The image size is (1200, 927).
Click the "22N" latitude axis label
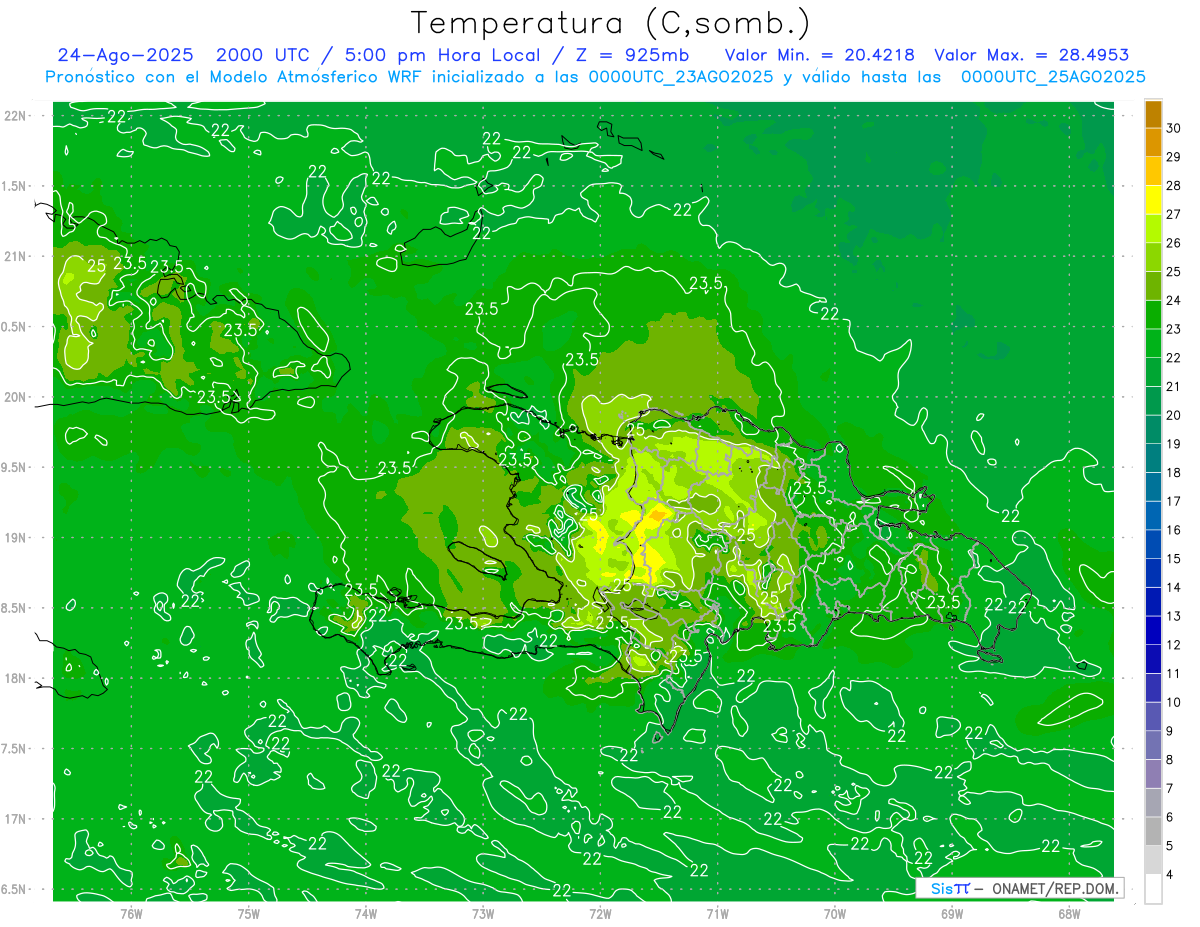pos(16,116)
